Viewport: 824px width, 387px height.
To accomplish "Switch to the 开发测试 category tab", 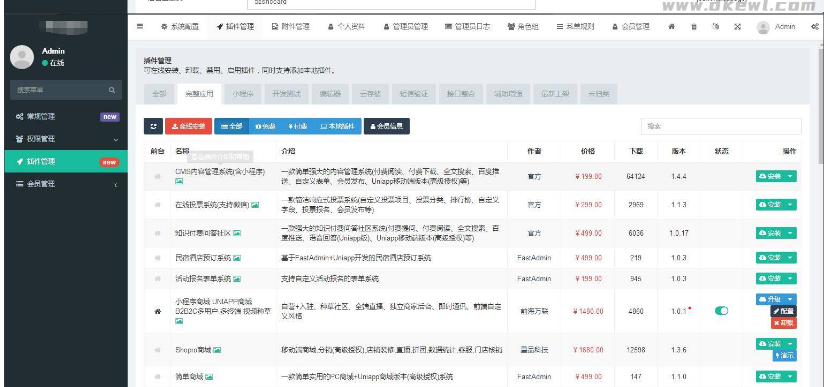I will pos(286,94).
